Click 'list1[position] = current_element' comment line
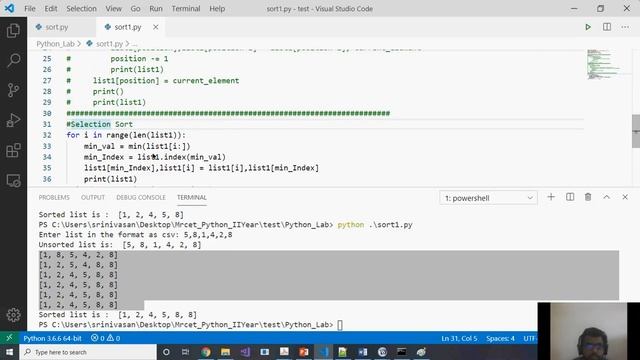 click(166, 80)
